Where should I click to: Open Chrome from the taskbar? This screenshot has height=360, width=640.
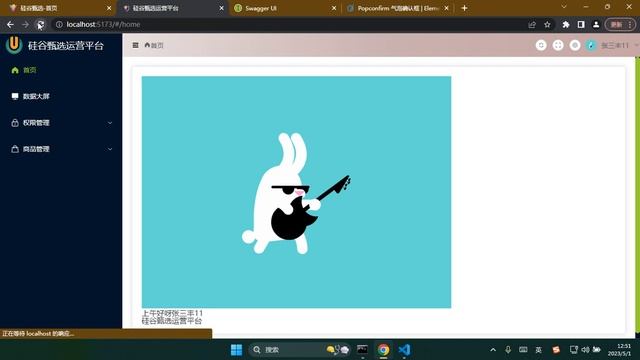(x=383, y=350)
